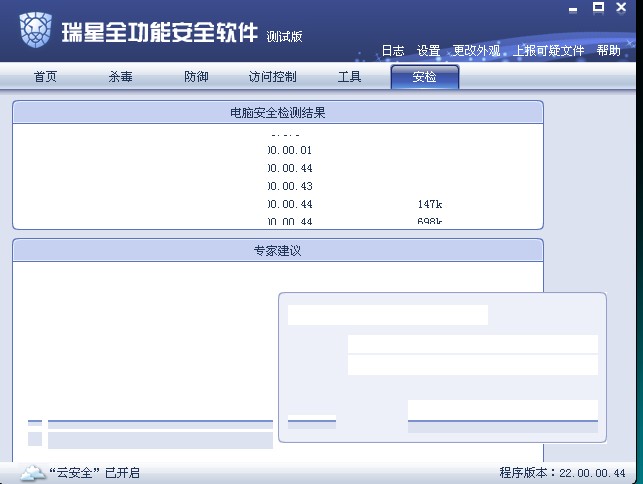Select the 00.00.01 version entry
This screenshot has height=484, width=643.
click(290, 150)
